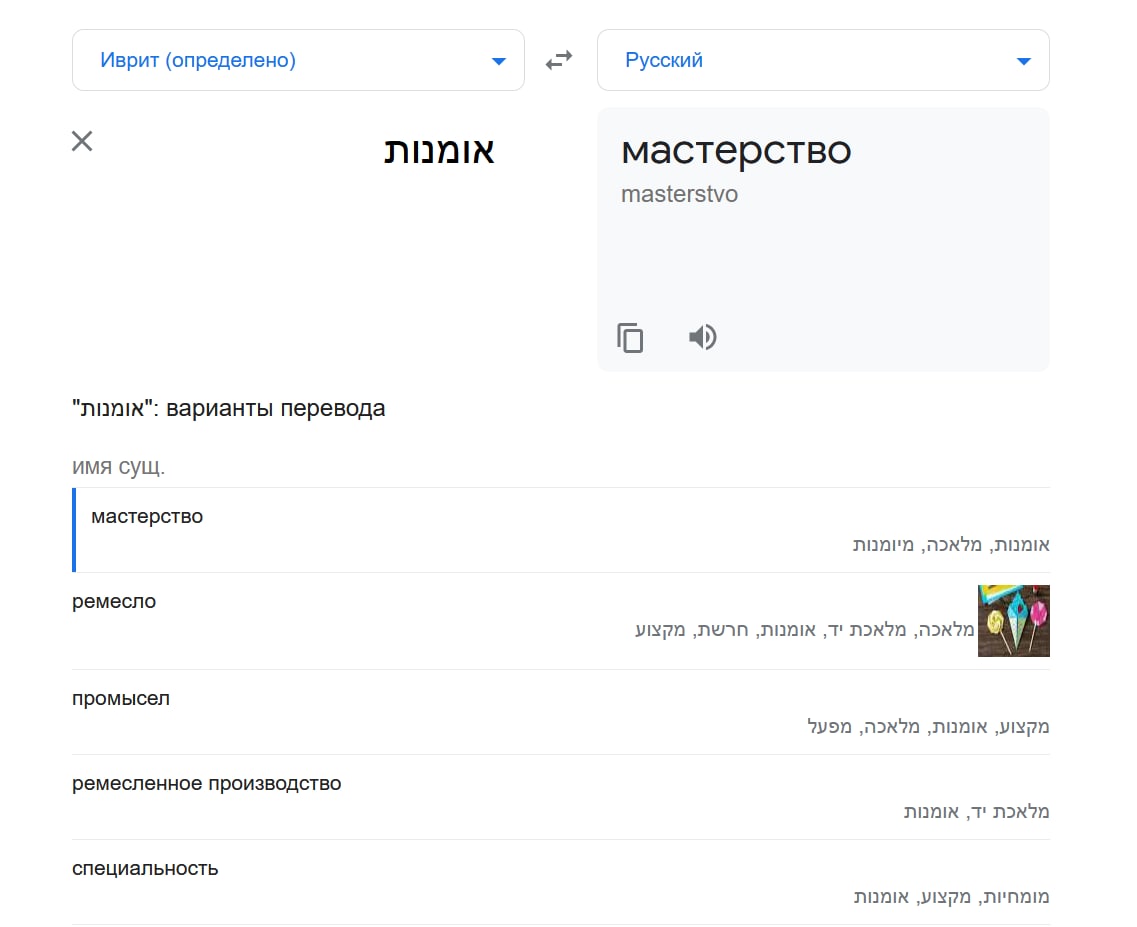Viewport: 1137px width, 927px height.
Task: Select the специальность translation variant
Action: click(x=145, y=868)
